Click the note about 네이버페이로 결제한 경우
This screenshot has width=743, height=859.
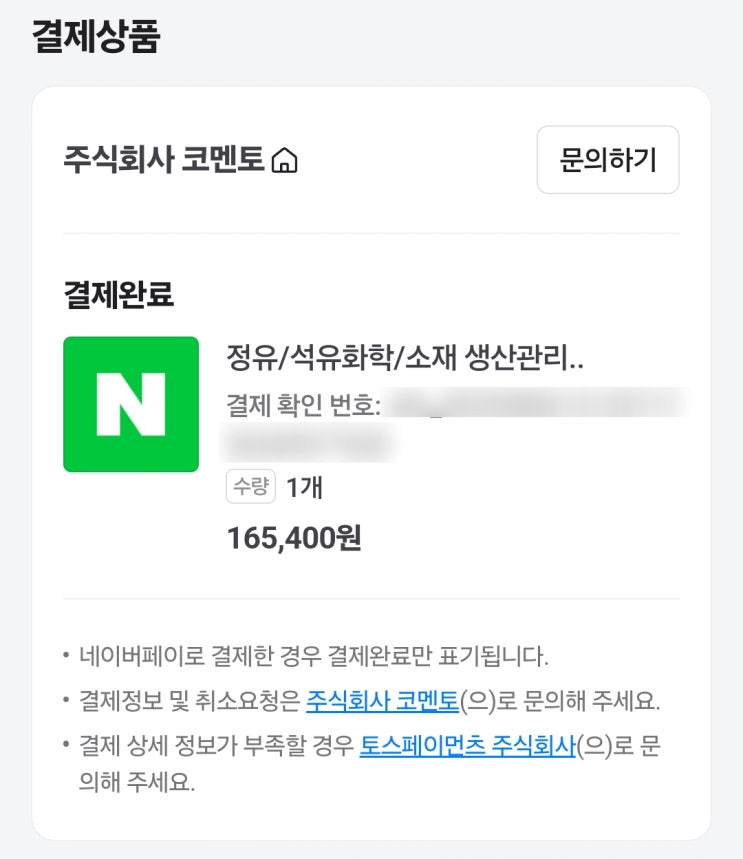point(314,656)
